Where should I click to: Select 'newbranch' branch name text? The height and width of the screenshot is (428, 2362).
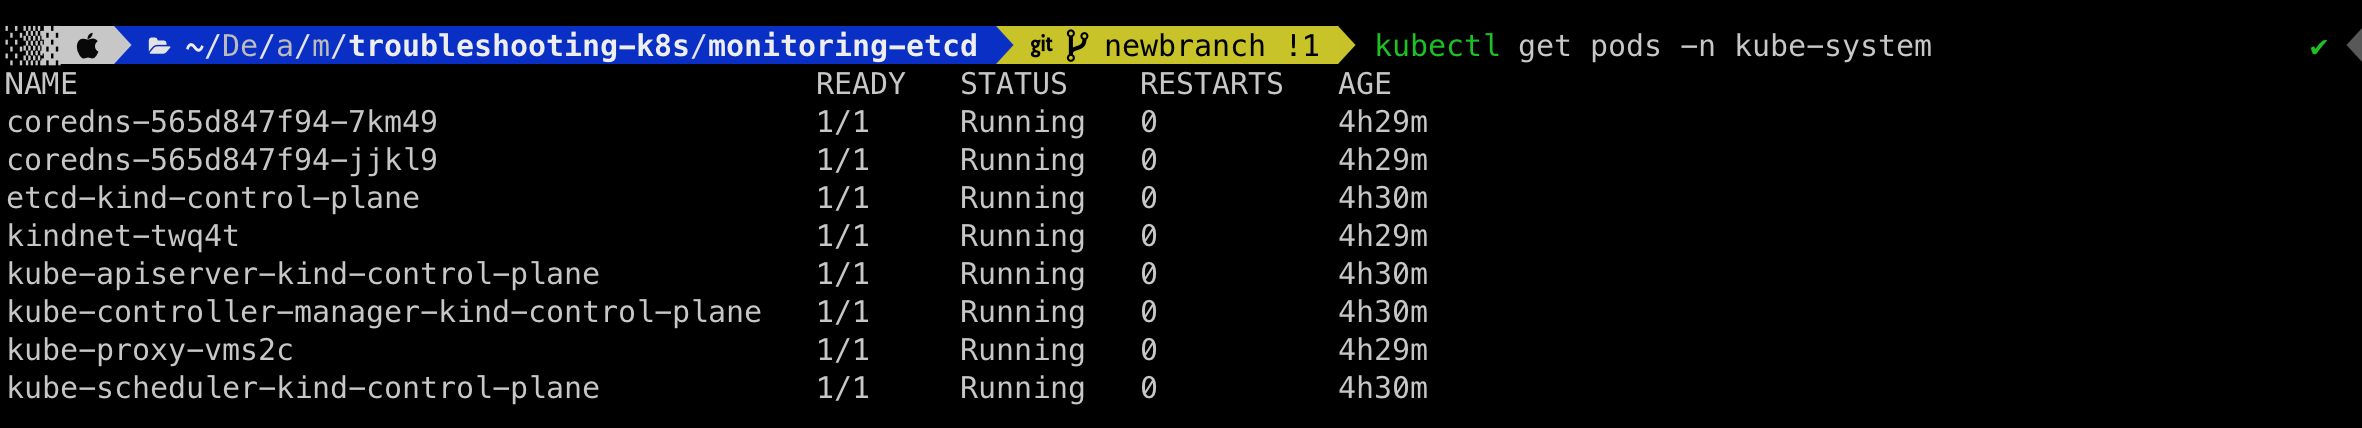click(x=1185, y=46)
